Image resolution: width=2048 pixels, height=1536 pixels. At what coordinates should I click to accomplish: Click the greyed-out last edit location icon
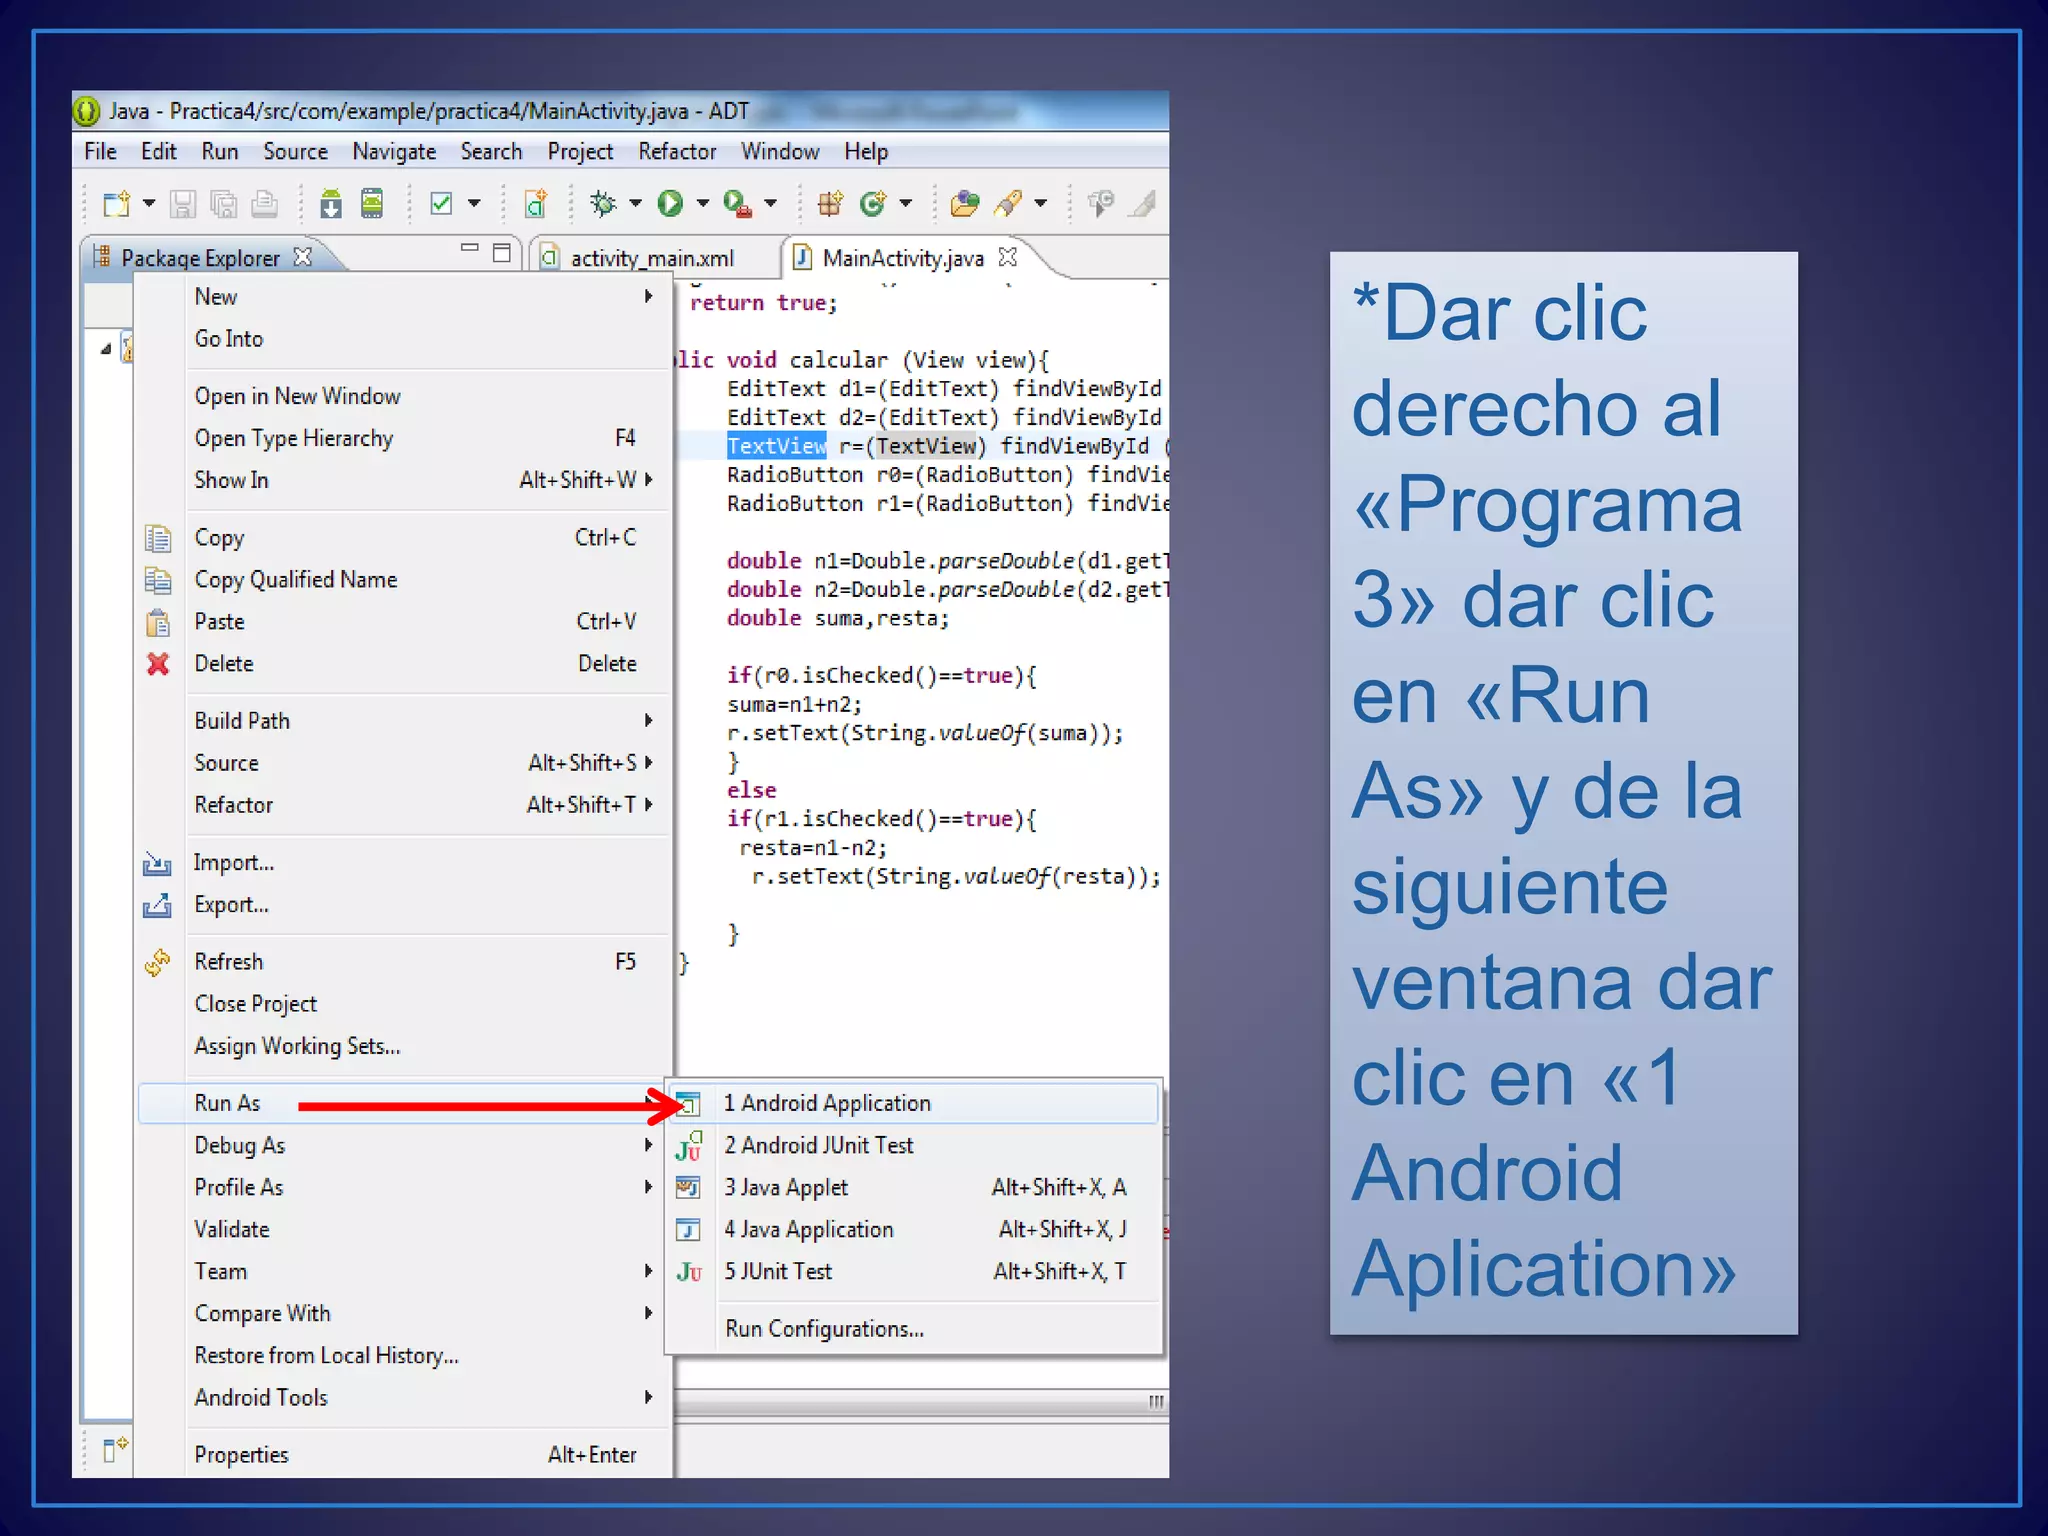(1101, 204)
